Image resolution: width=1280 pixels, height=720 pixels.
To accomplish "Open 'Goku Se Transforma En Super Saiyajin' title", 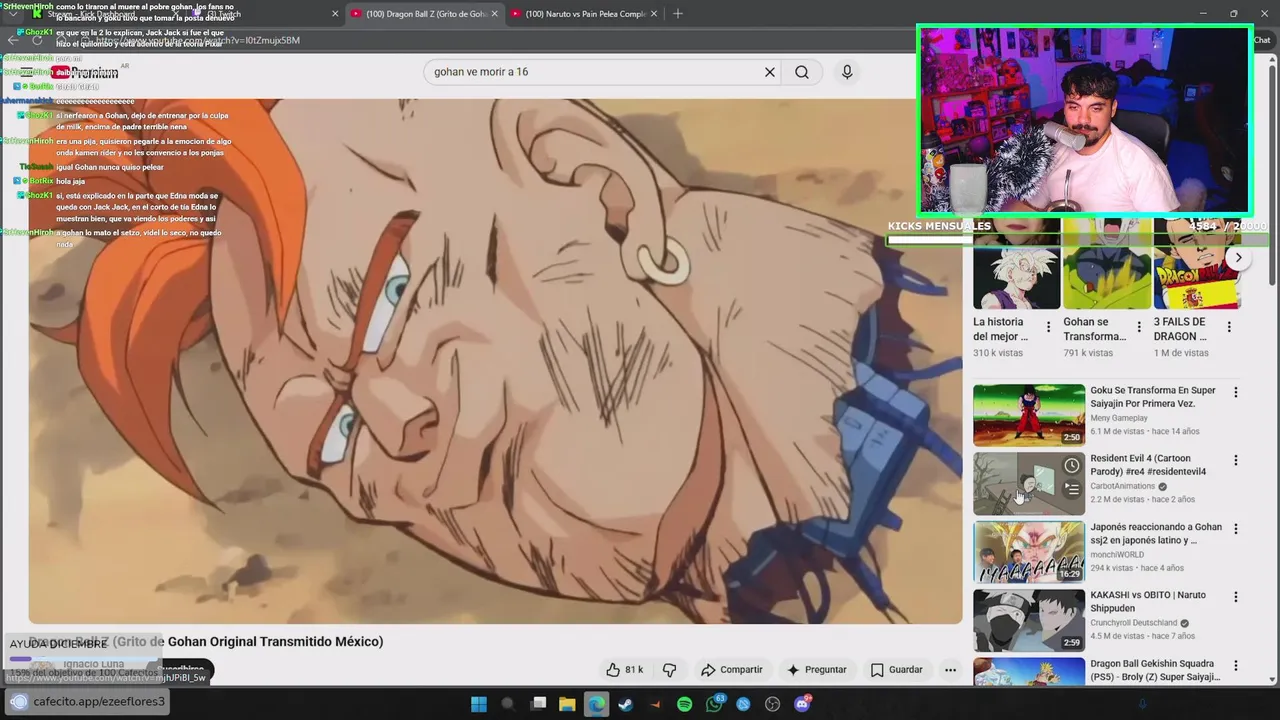I will [x=1153, y=397].
